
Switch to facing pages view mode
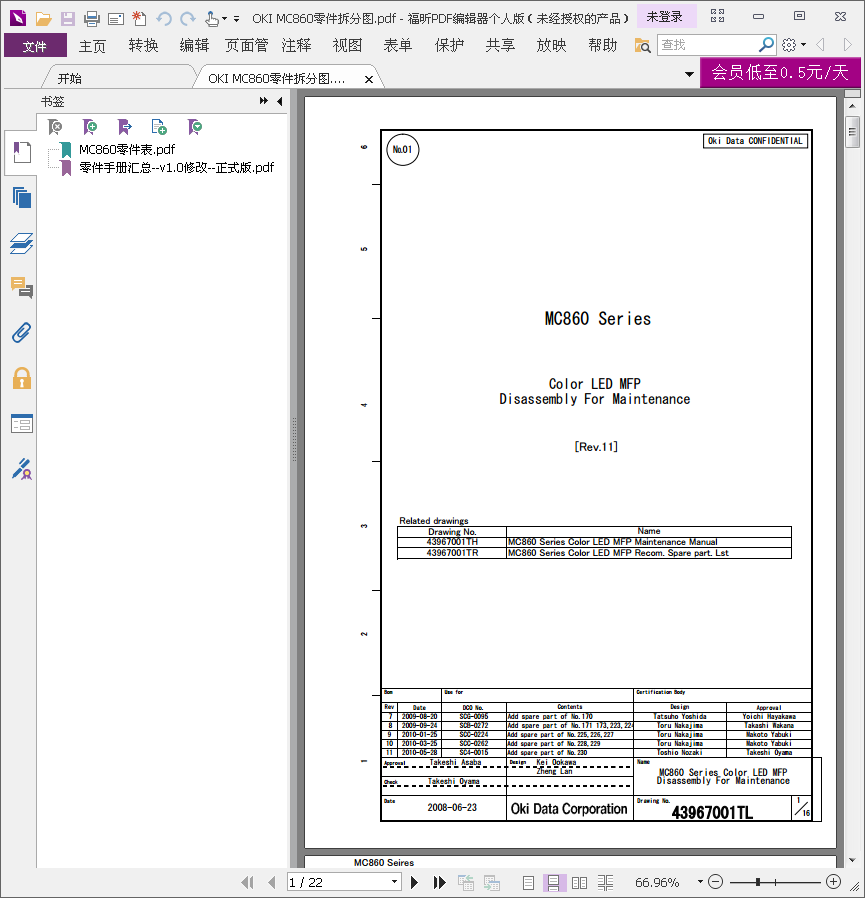coord(579,883)
